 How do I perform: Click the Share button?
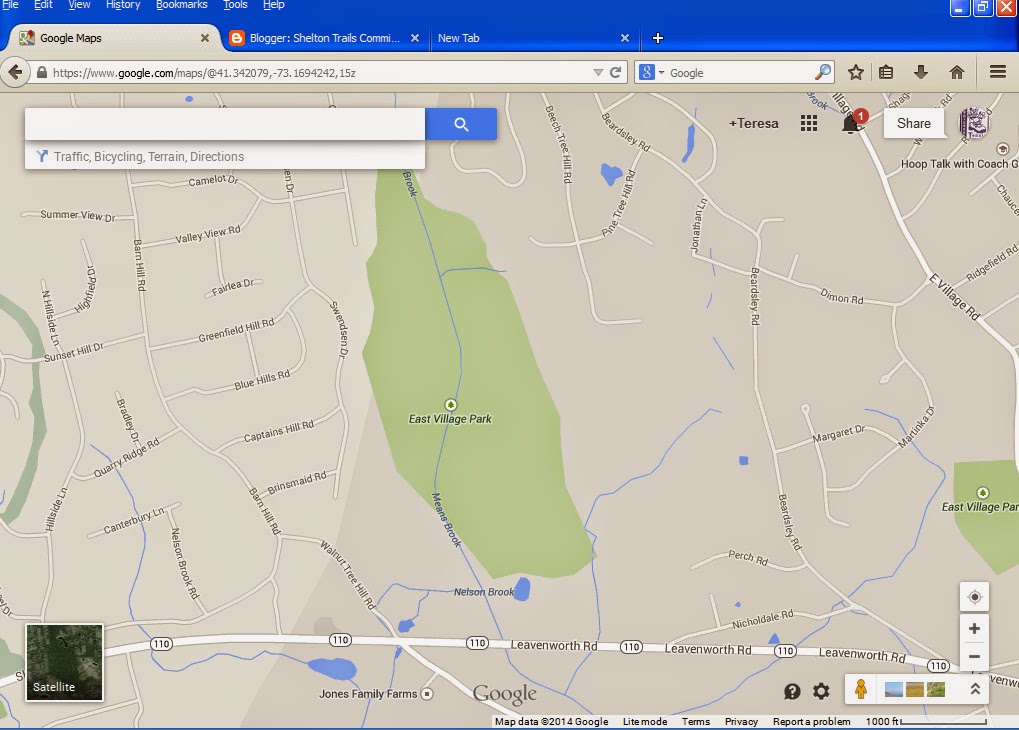tap(913, 123)
